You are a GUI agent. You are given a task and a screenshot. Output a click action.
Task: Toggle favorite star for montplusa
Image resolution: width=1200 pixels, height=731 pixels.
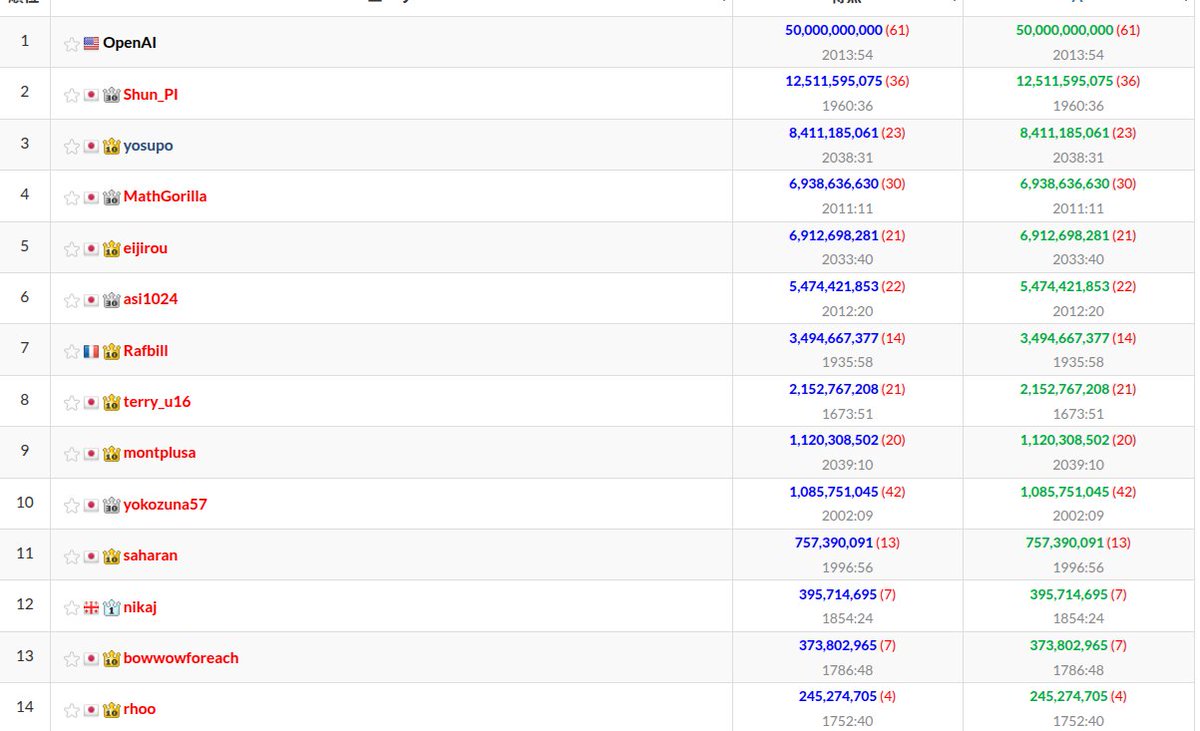click(71, 454)
